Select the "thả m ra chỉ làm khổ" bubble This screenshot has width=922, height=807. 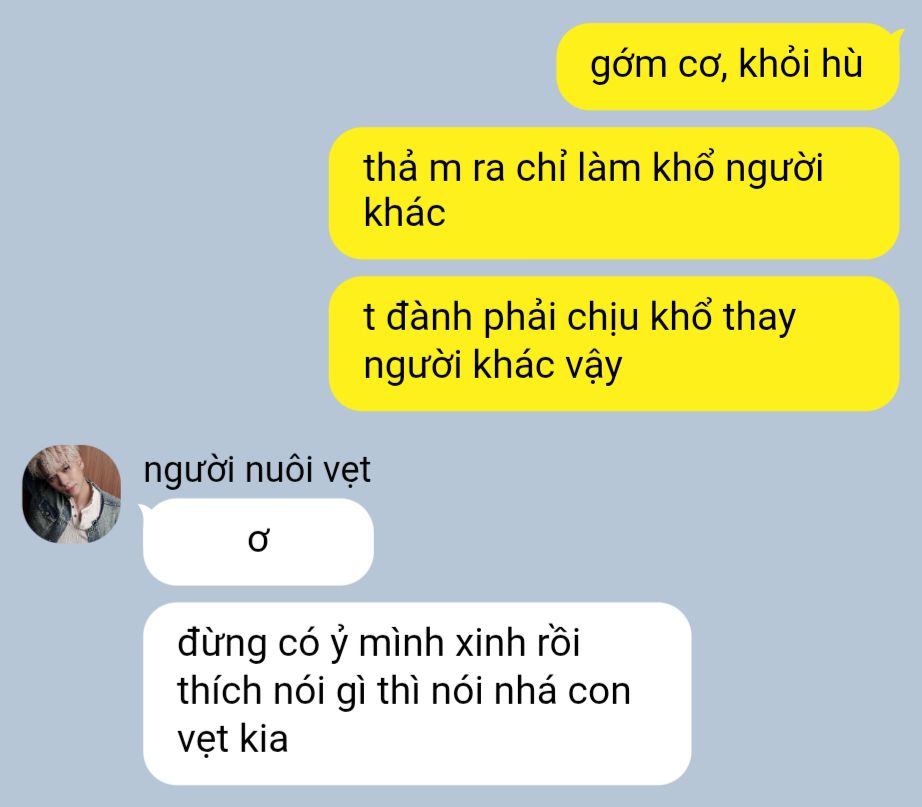(614, 194)
